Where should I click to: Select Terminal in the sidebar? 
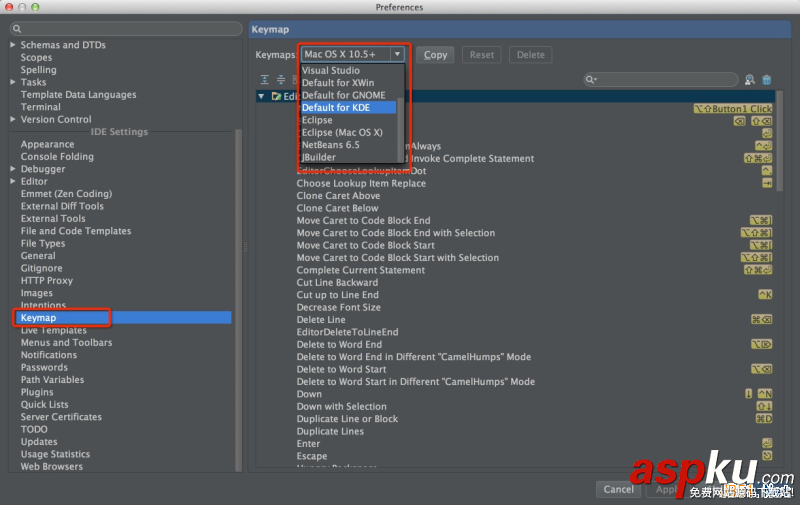[x=40, y=107]
